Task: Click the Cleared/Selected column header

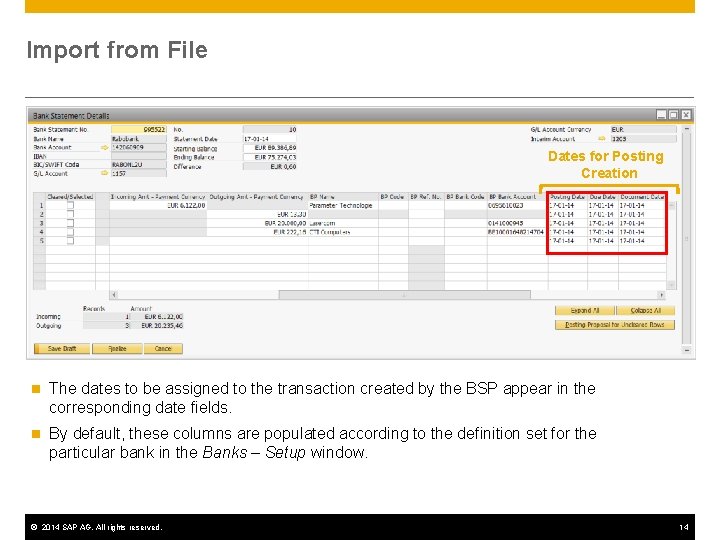Action: click(x=70, y=197)
